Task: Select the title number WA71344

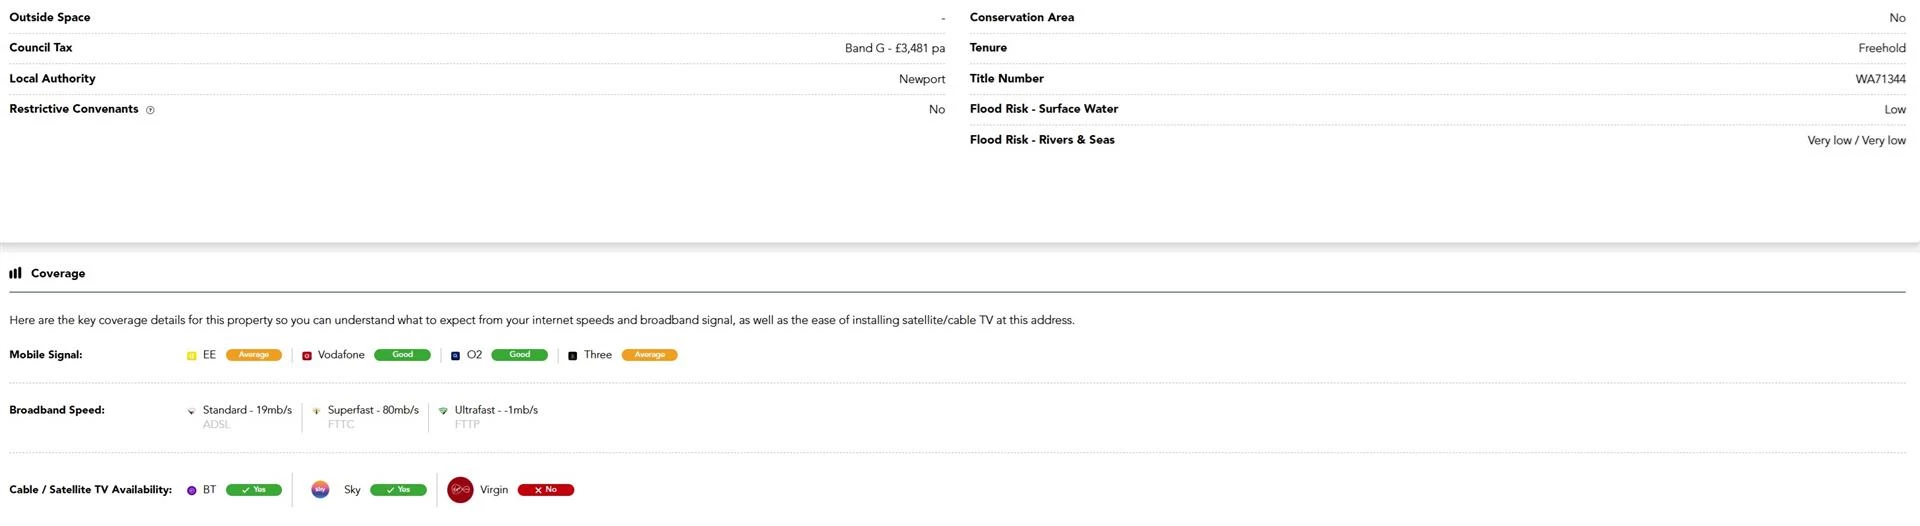Action: point(1881,79)
